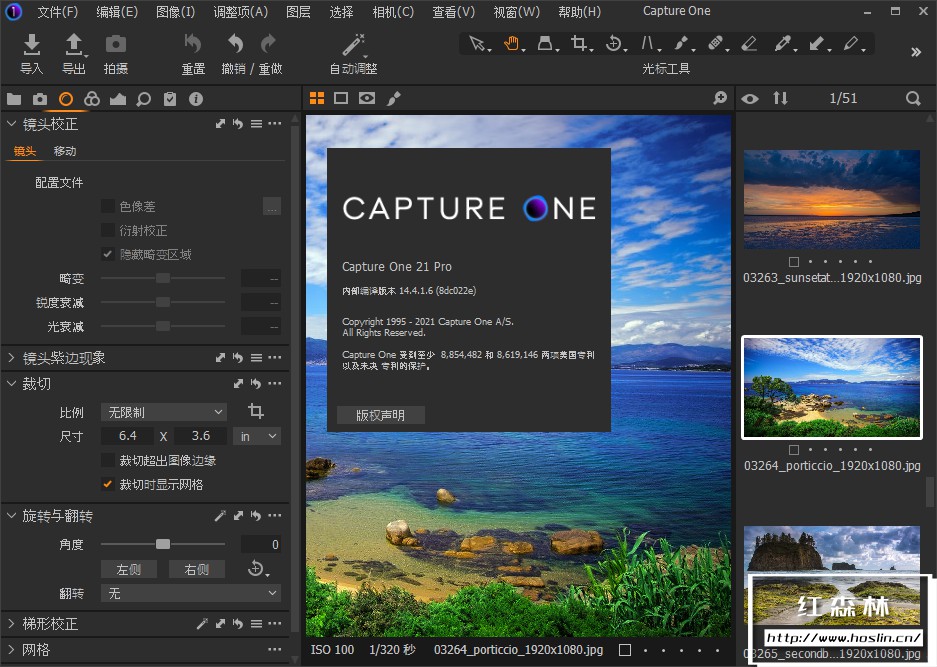
Task: Expand the 镜头紫边现象 panel
Action: tap(64, 358)
